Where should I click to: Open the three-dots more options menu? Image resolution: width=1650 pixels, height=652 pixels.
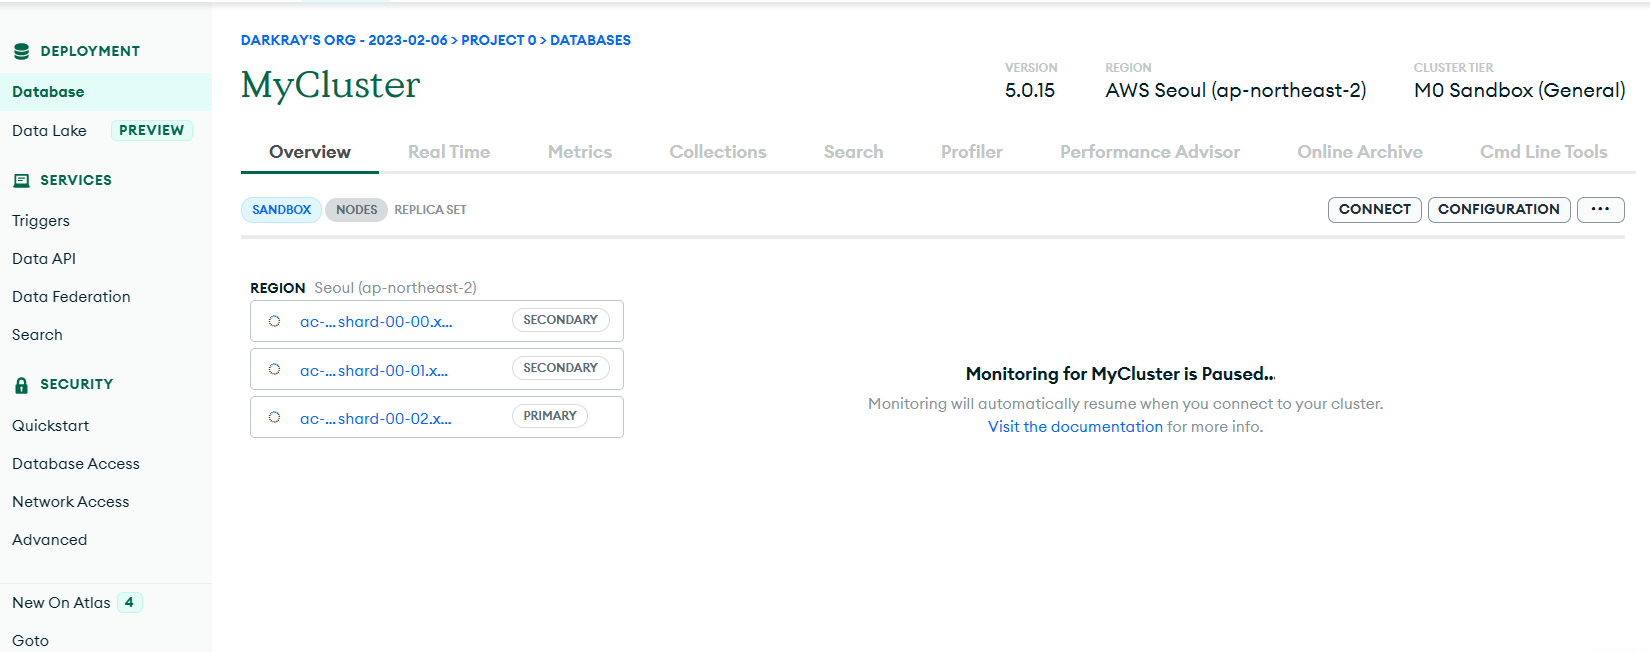tap(1600, 209)
